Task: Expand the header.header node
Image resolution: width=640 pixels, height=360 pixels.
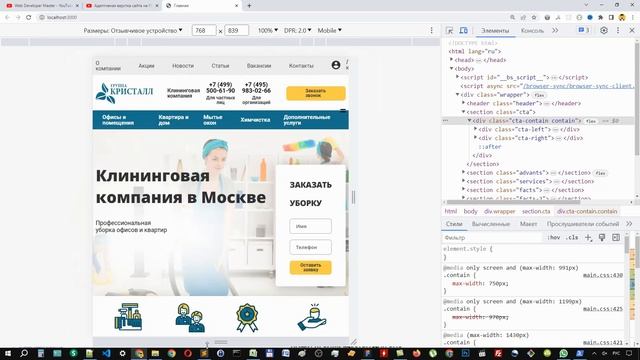Action: pyautogui.click(x=464, y=103)
